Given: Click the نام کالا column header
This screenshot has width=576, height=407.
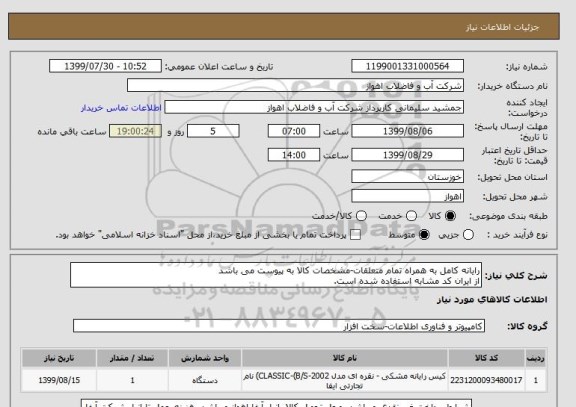Looking at the screenshot, I should click(345, 358).
